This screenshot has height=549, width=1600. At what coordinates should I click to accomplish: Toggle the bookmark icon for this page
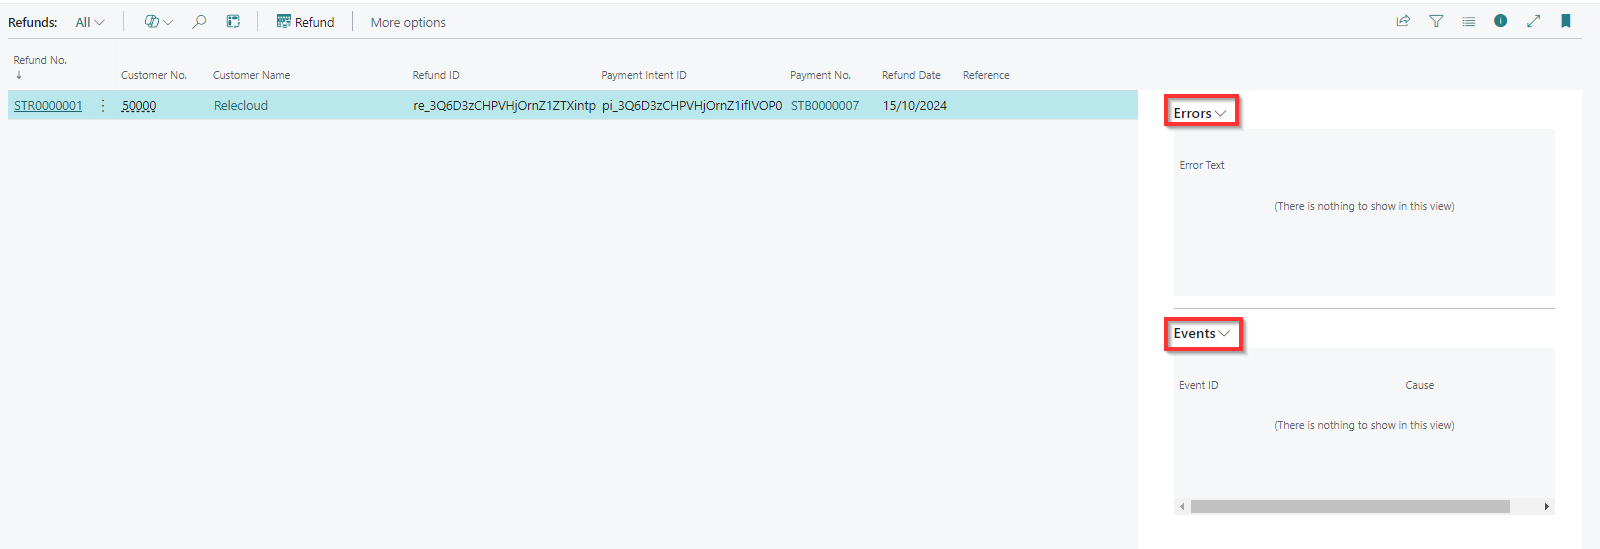tap(1565, 21)
